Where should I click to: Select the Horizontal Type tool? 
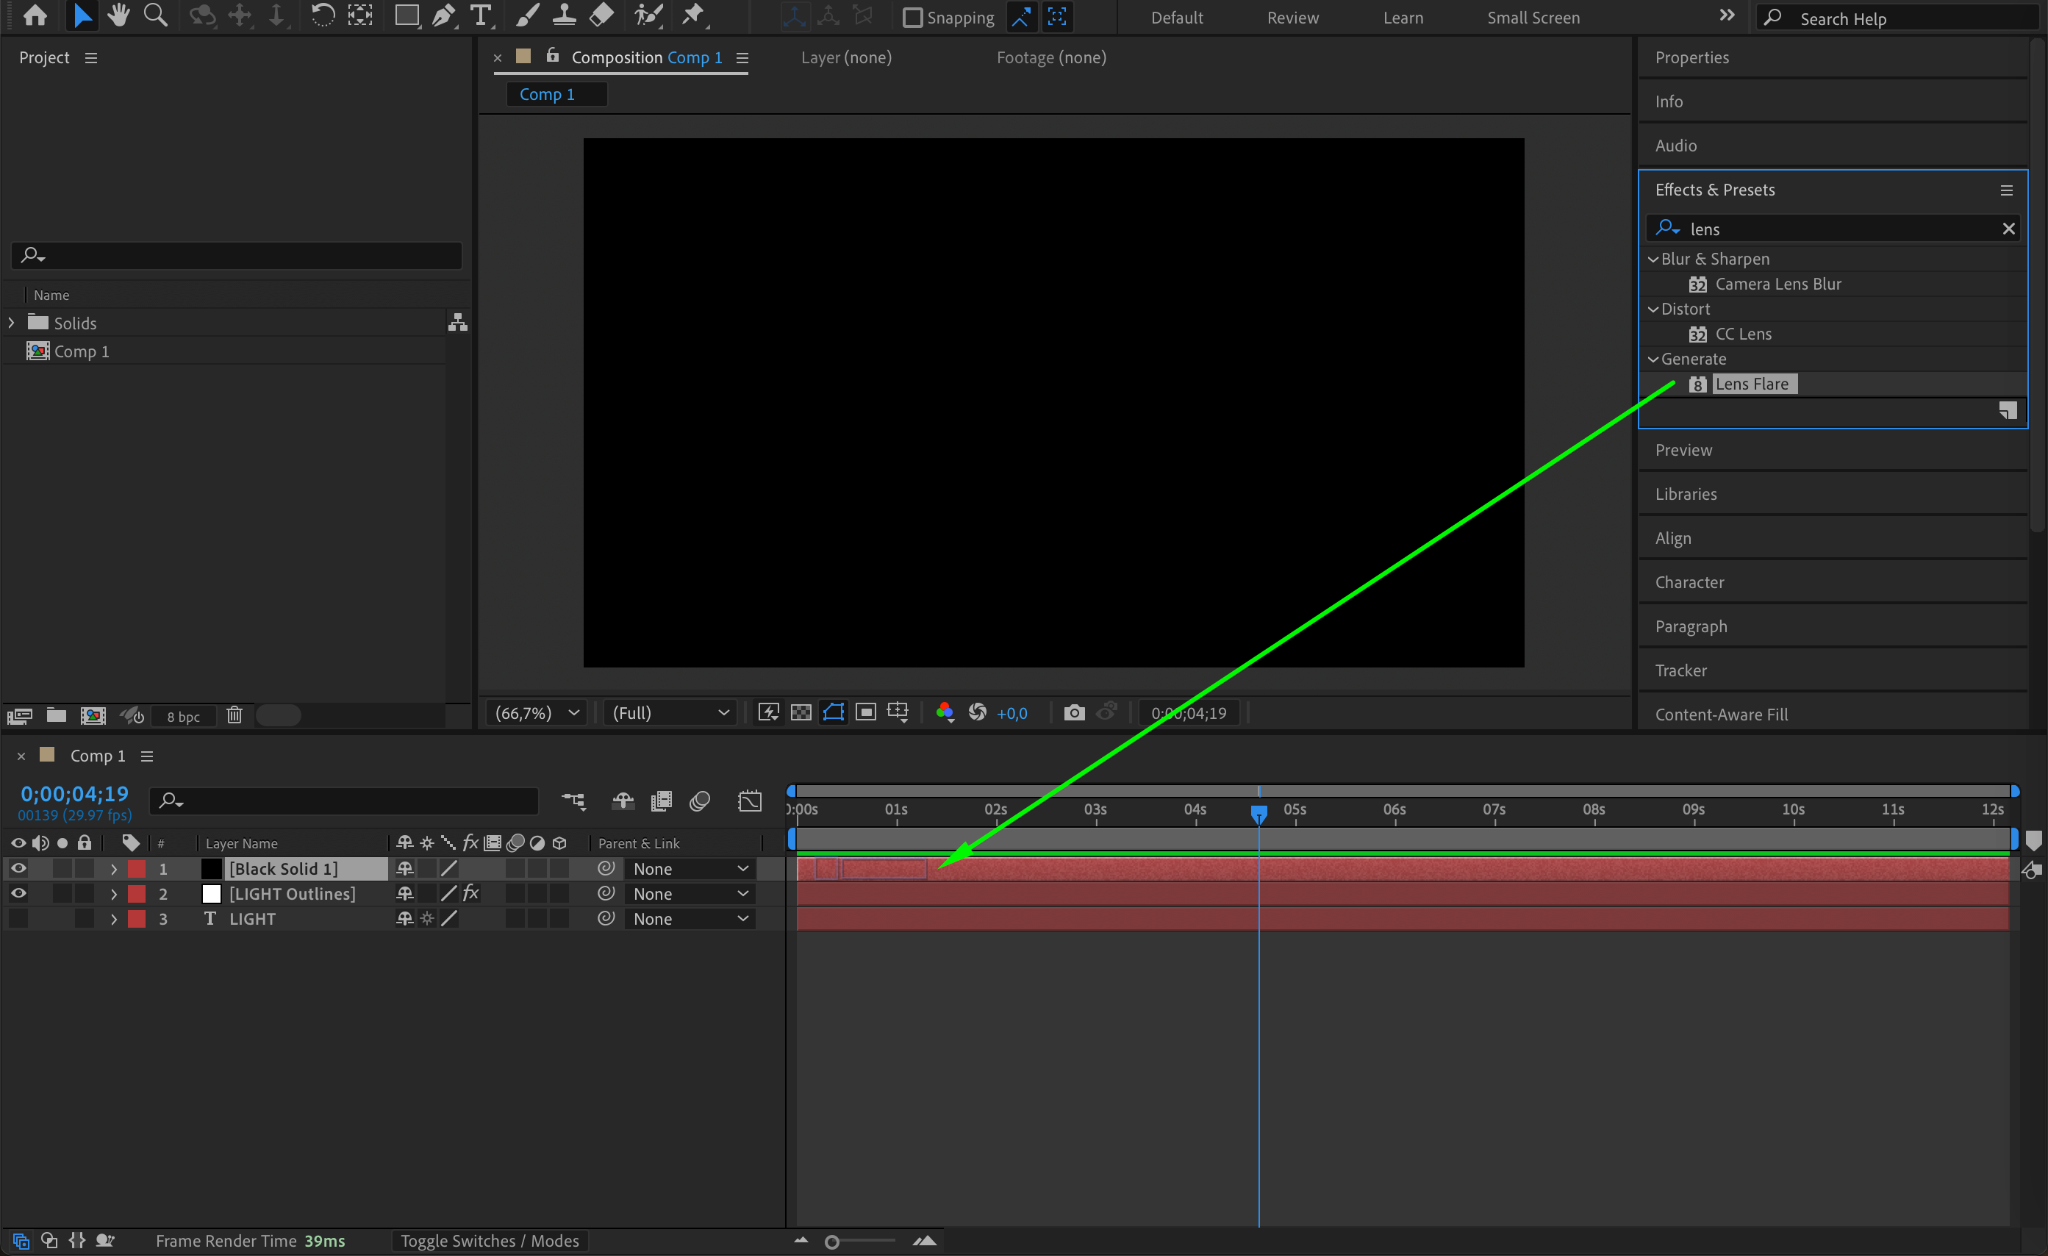[x=481, y=15]
